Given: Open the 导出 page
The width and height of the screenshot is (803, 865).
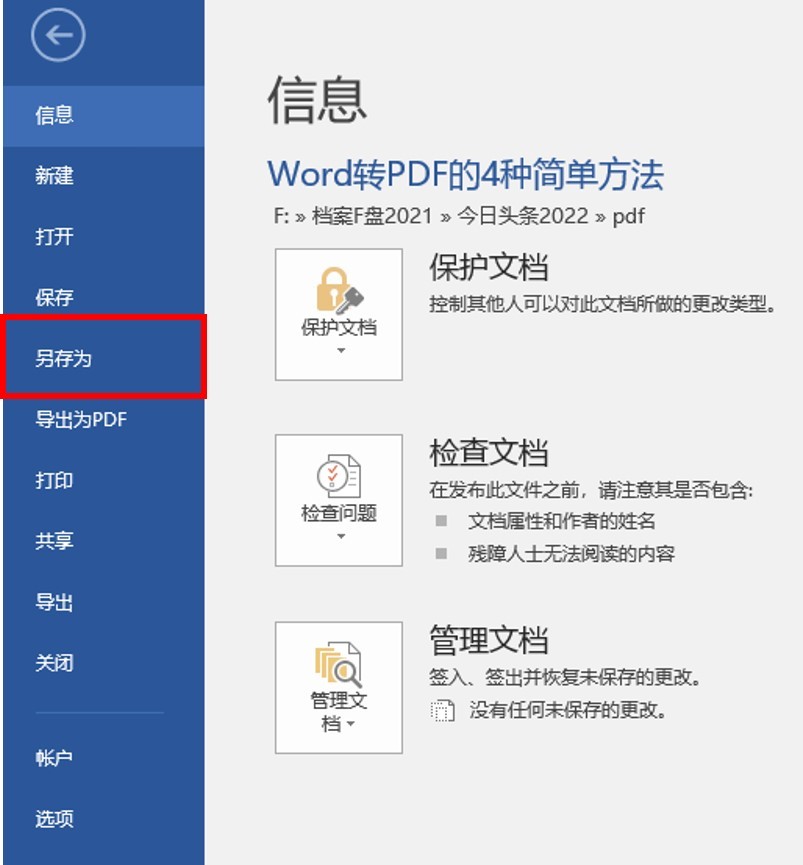Looking at the screenshot, I should (x=54, y=602).
